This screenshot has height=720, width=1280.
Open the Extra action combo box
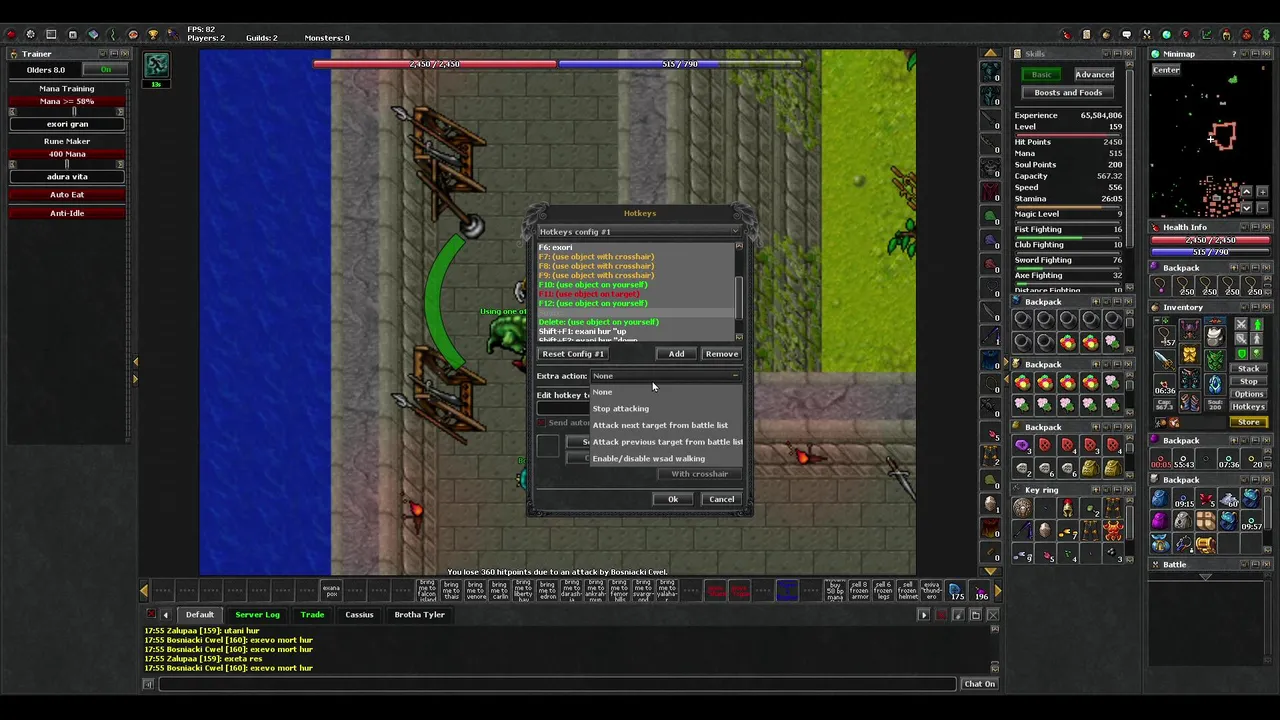click(x=666, y=376)
